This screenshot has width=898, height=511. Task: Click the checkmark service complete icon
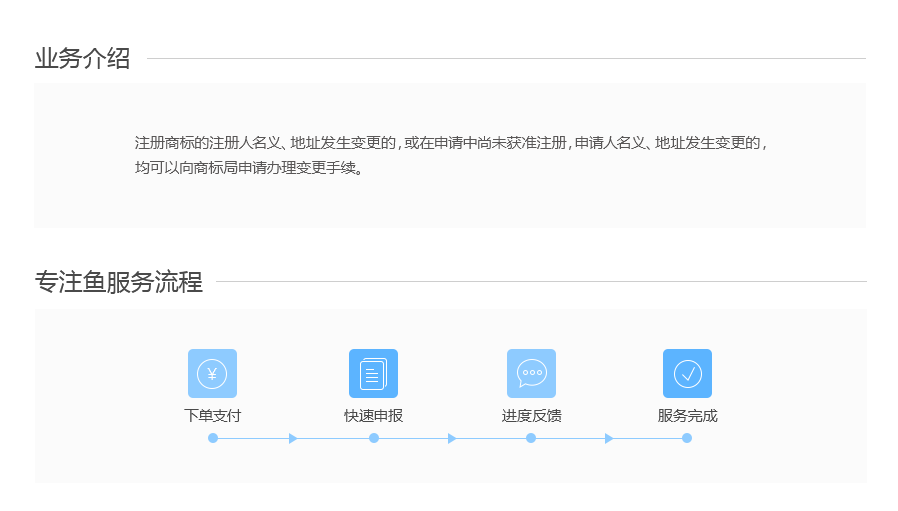click(x=687, y=373)
